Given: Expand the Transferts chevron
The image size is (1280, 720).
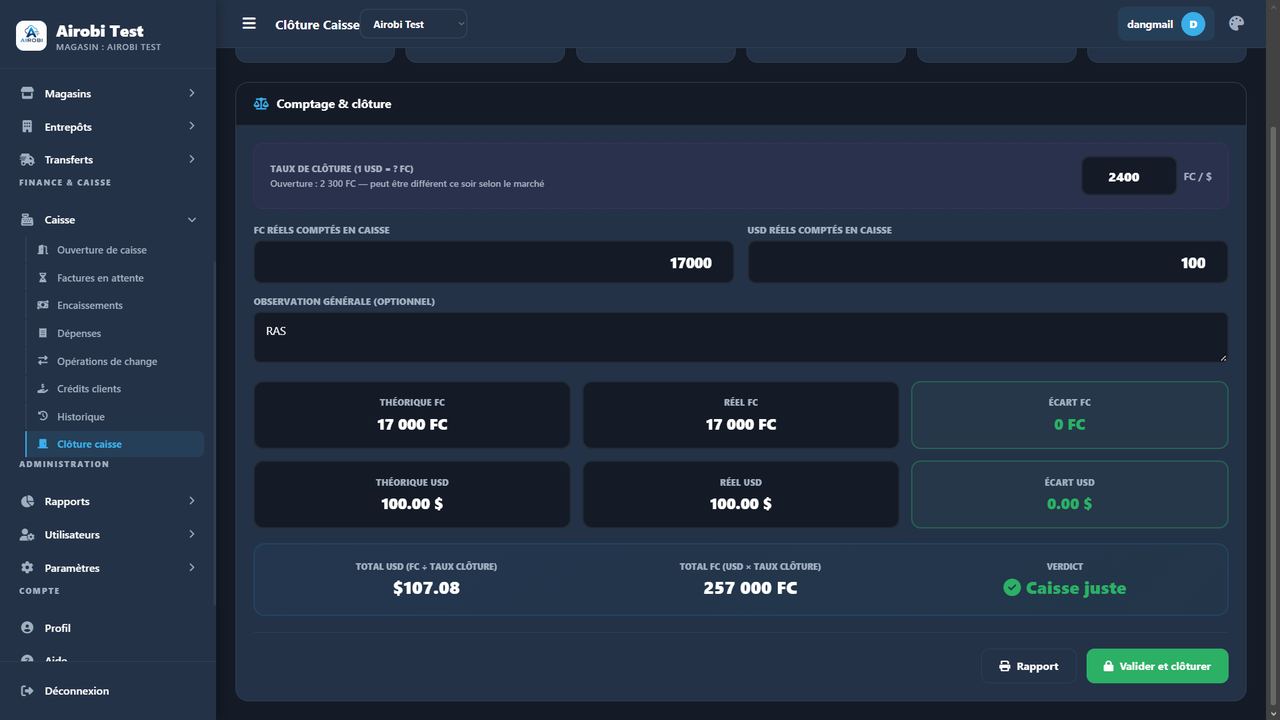Looking at the screenshot, I should click(x=191, y=159).
